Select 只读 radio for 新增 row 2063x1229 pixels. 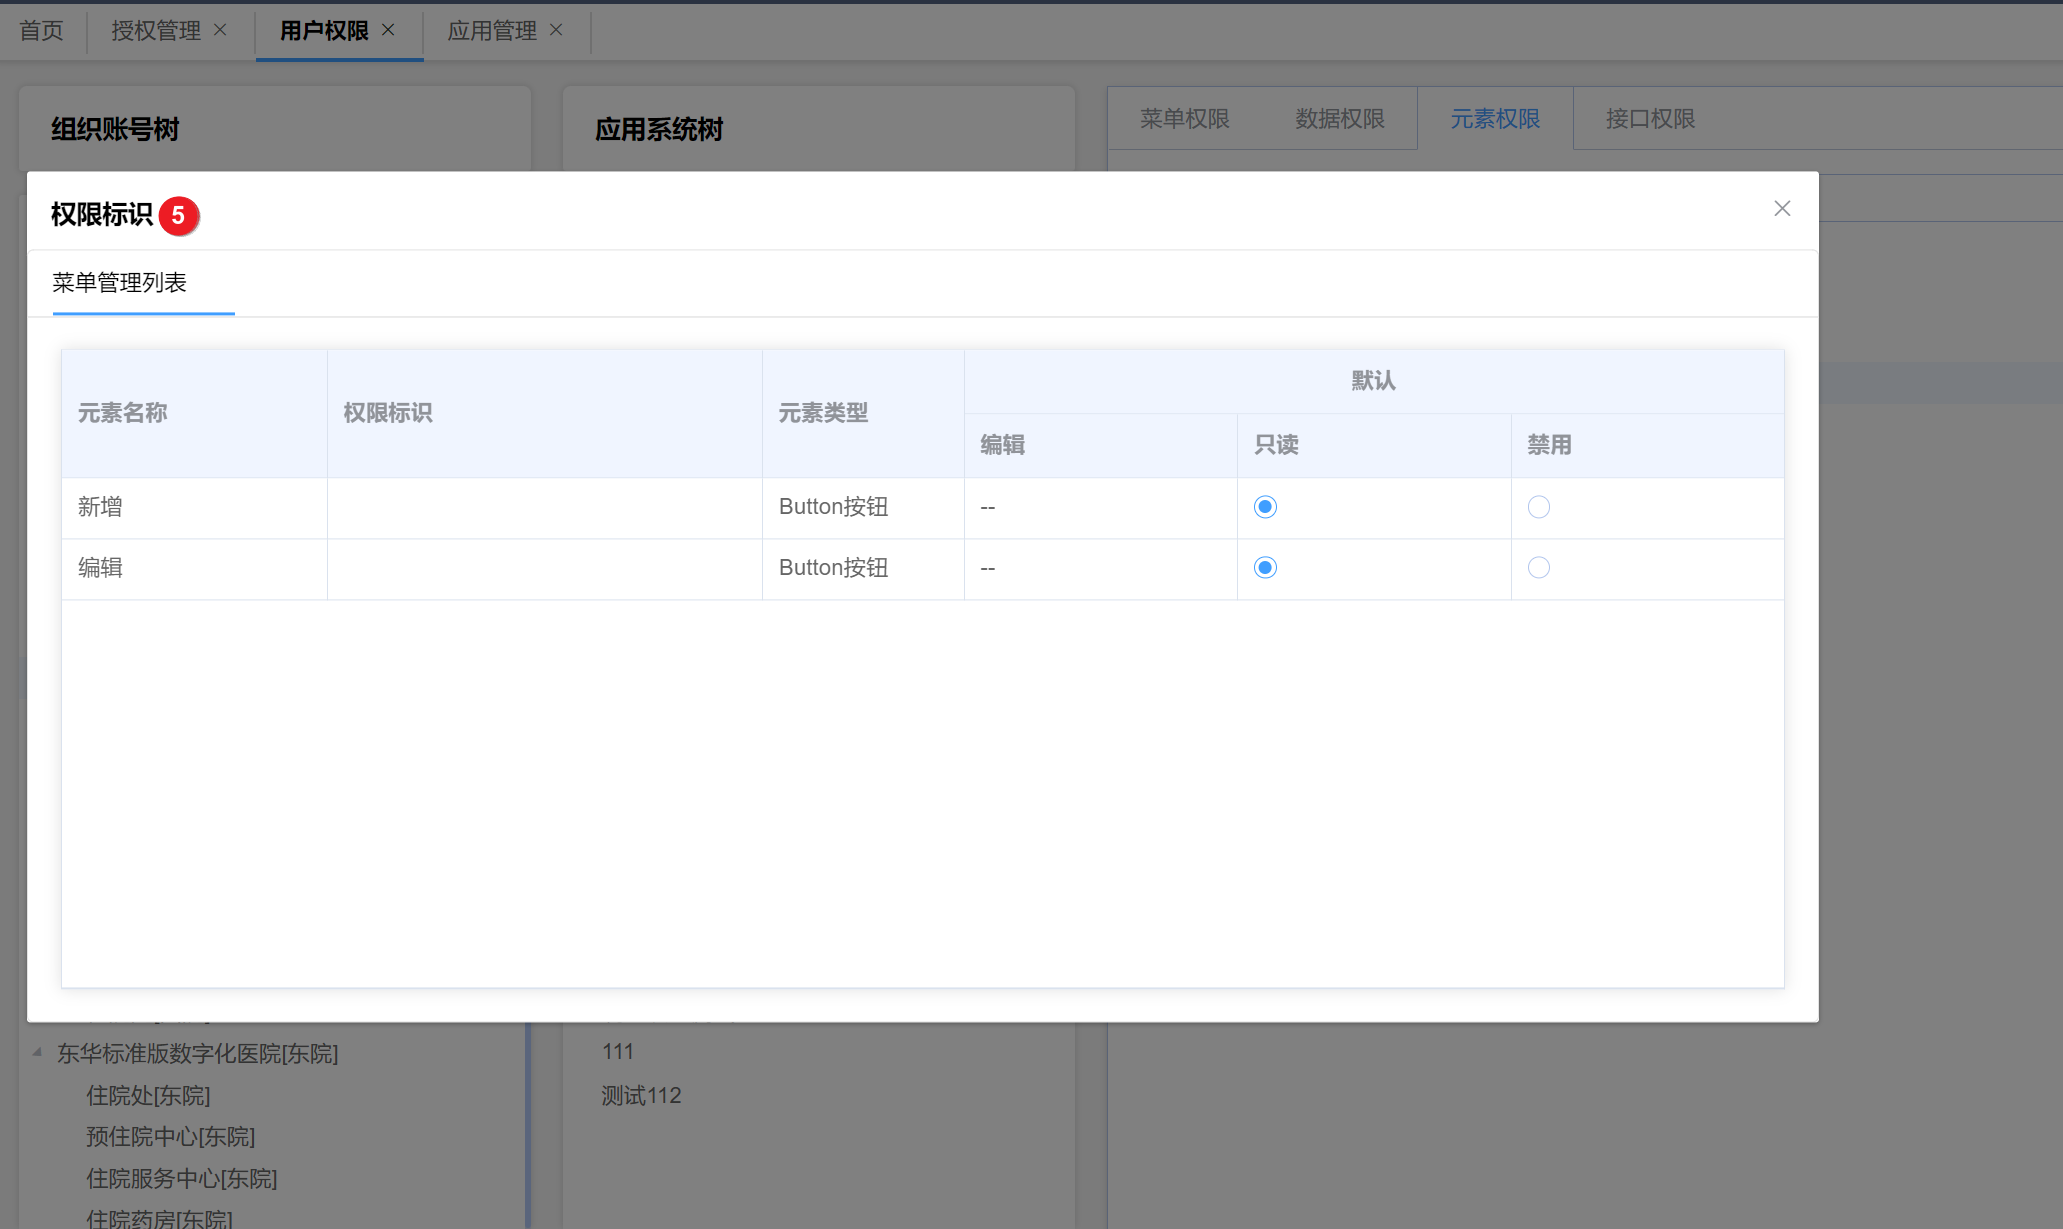pyautogui.click(x=1265, y=507)
